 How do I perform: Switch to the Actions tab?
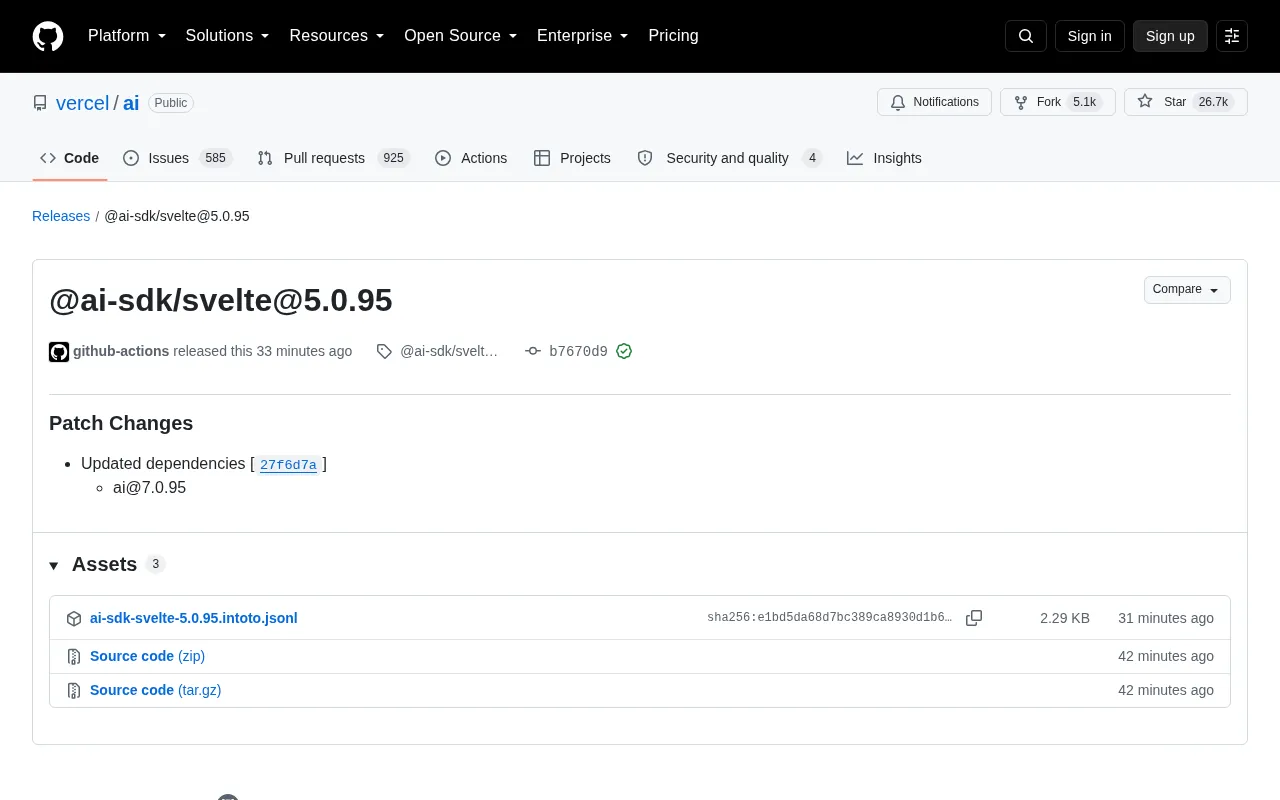[x=471, y=158]
